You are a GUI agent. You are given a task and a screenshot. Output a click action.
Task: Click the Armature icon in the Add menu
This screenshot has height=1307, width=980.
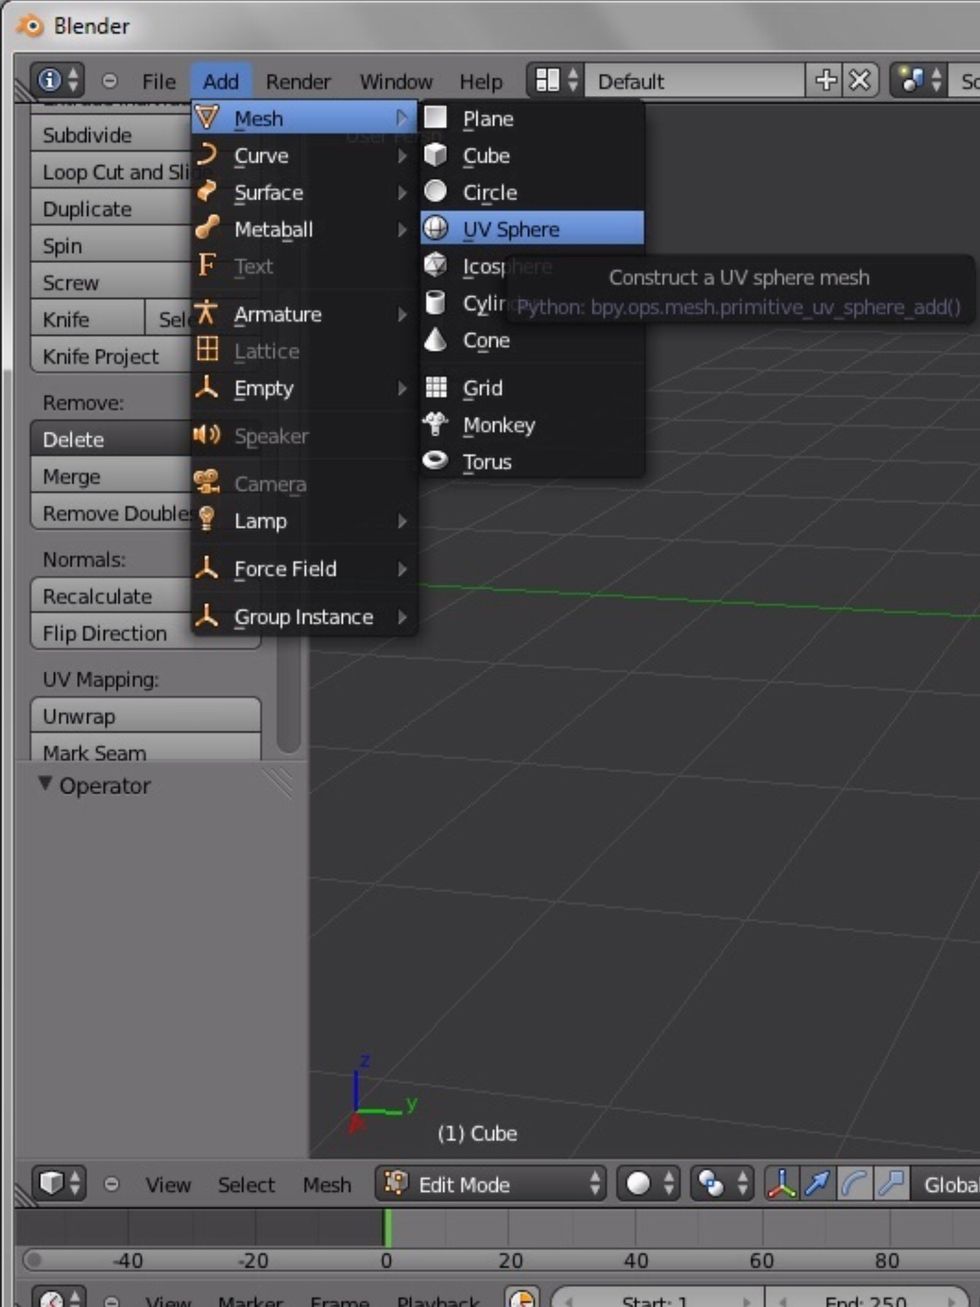click(x=207, y=313)
